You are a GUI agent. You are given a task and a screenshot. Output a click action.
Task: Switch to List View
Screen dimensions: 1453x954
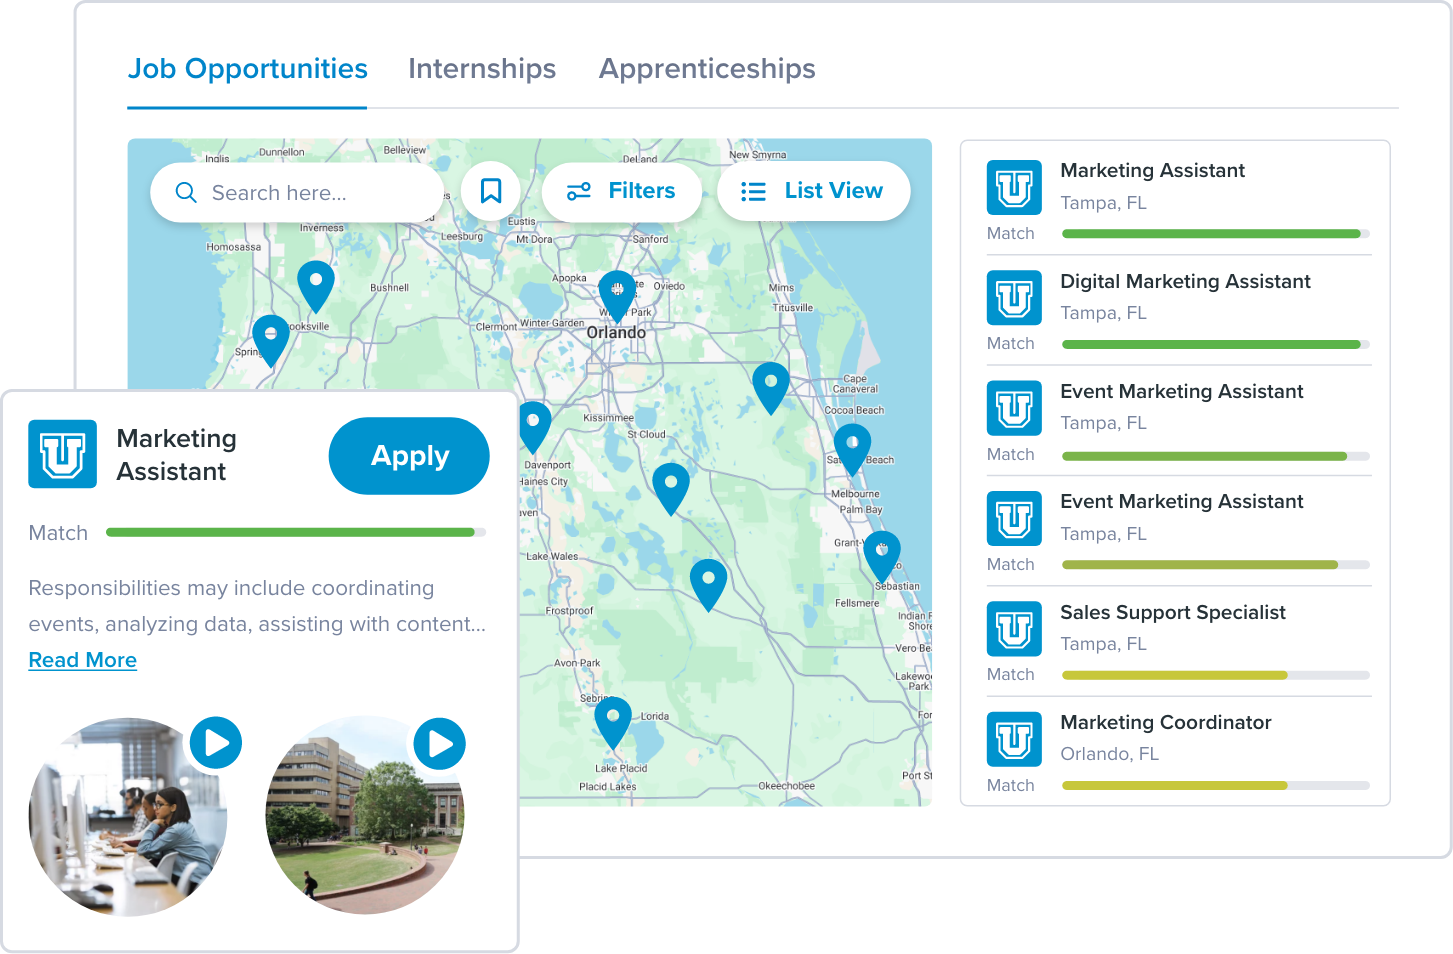(x=813, y=191)
